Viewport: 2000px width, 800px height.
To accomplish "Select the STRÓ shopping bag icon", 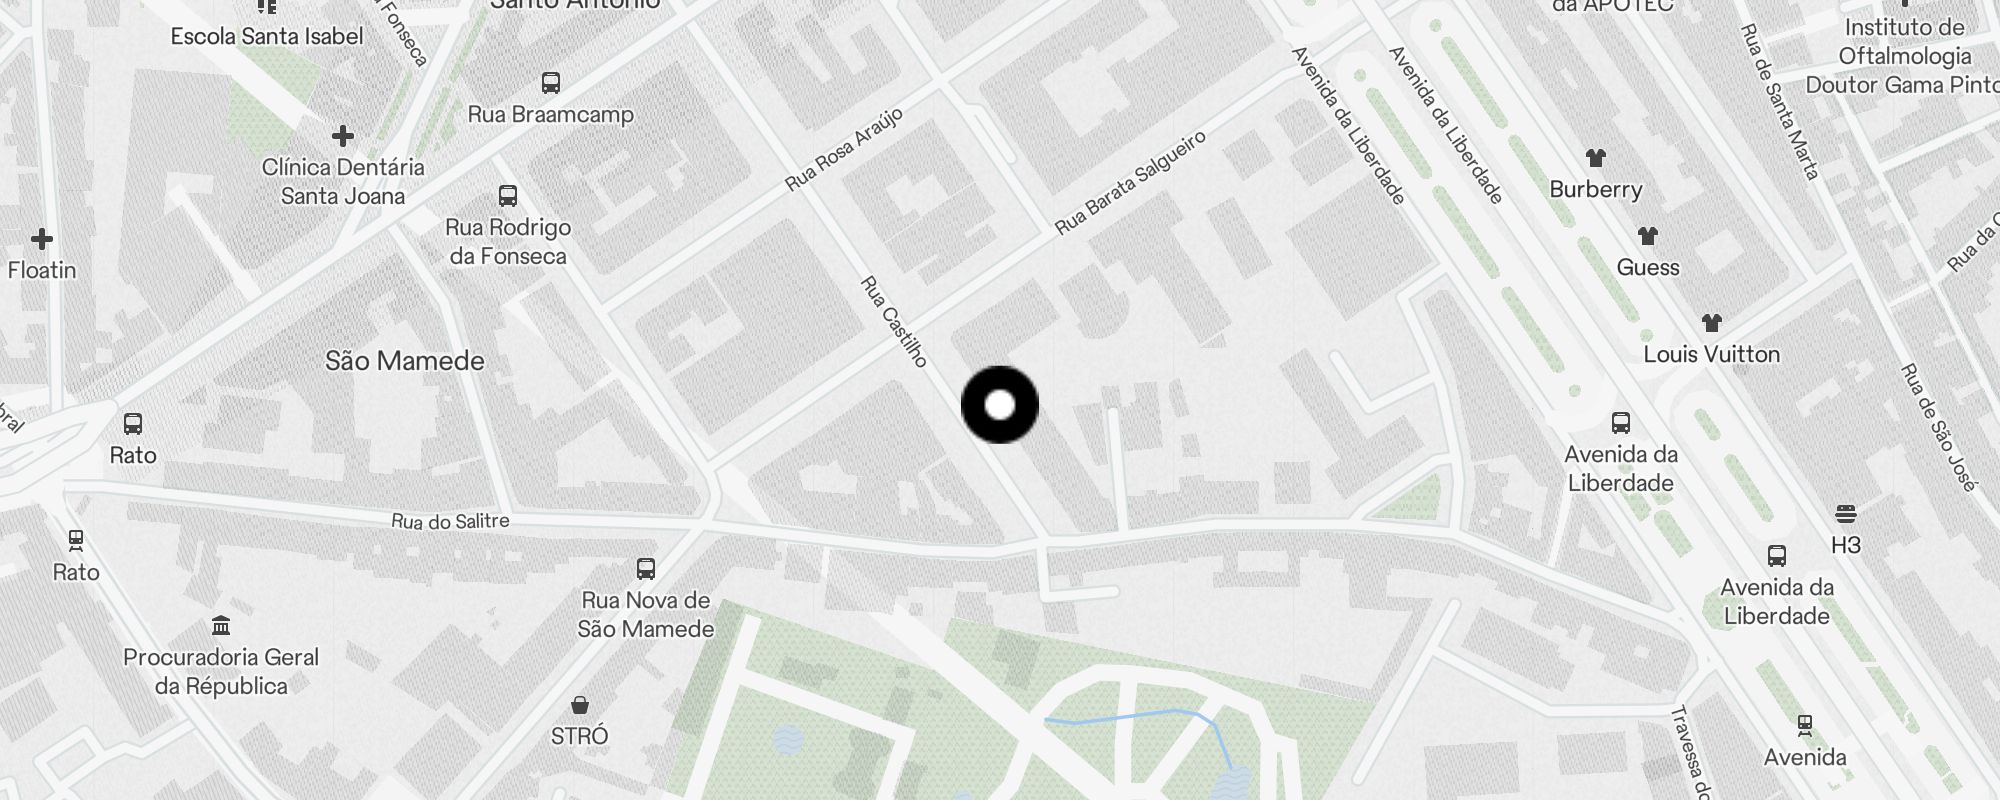I will coord(579,705).
